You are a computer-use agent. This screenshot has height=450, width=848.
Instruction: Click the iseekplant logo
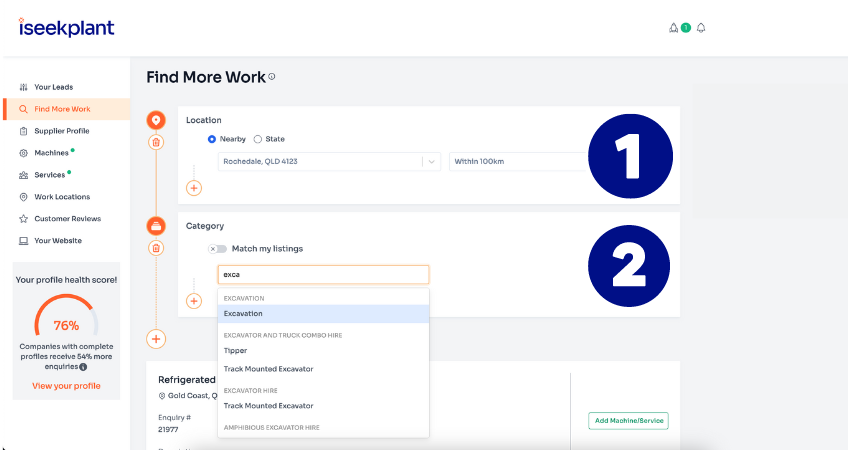66,27
